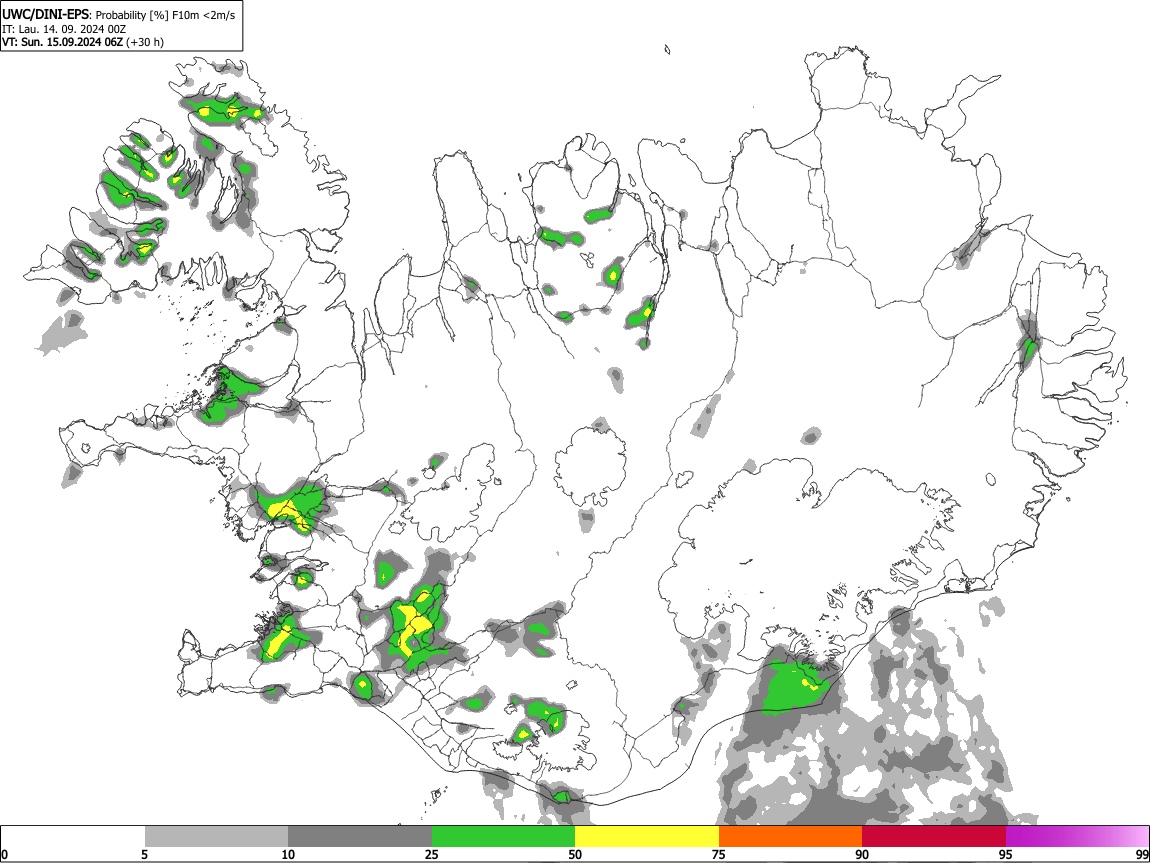
Task: Click the legend value '95'
Action: point(1006,854)
